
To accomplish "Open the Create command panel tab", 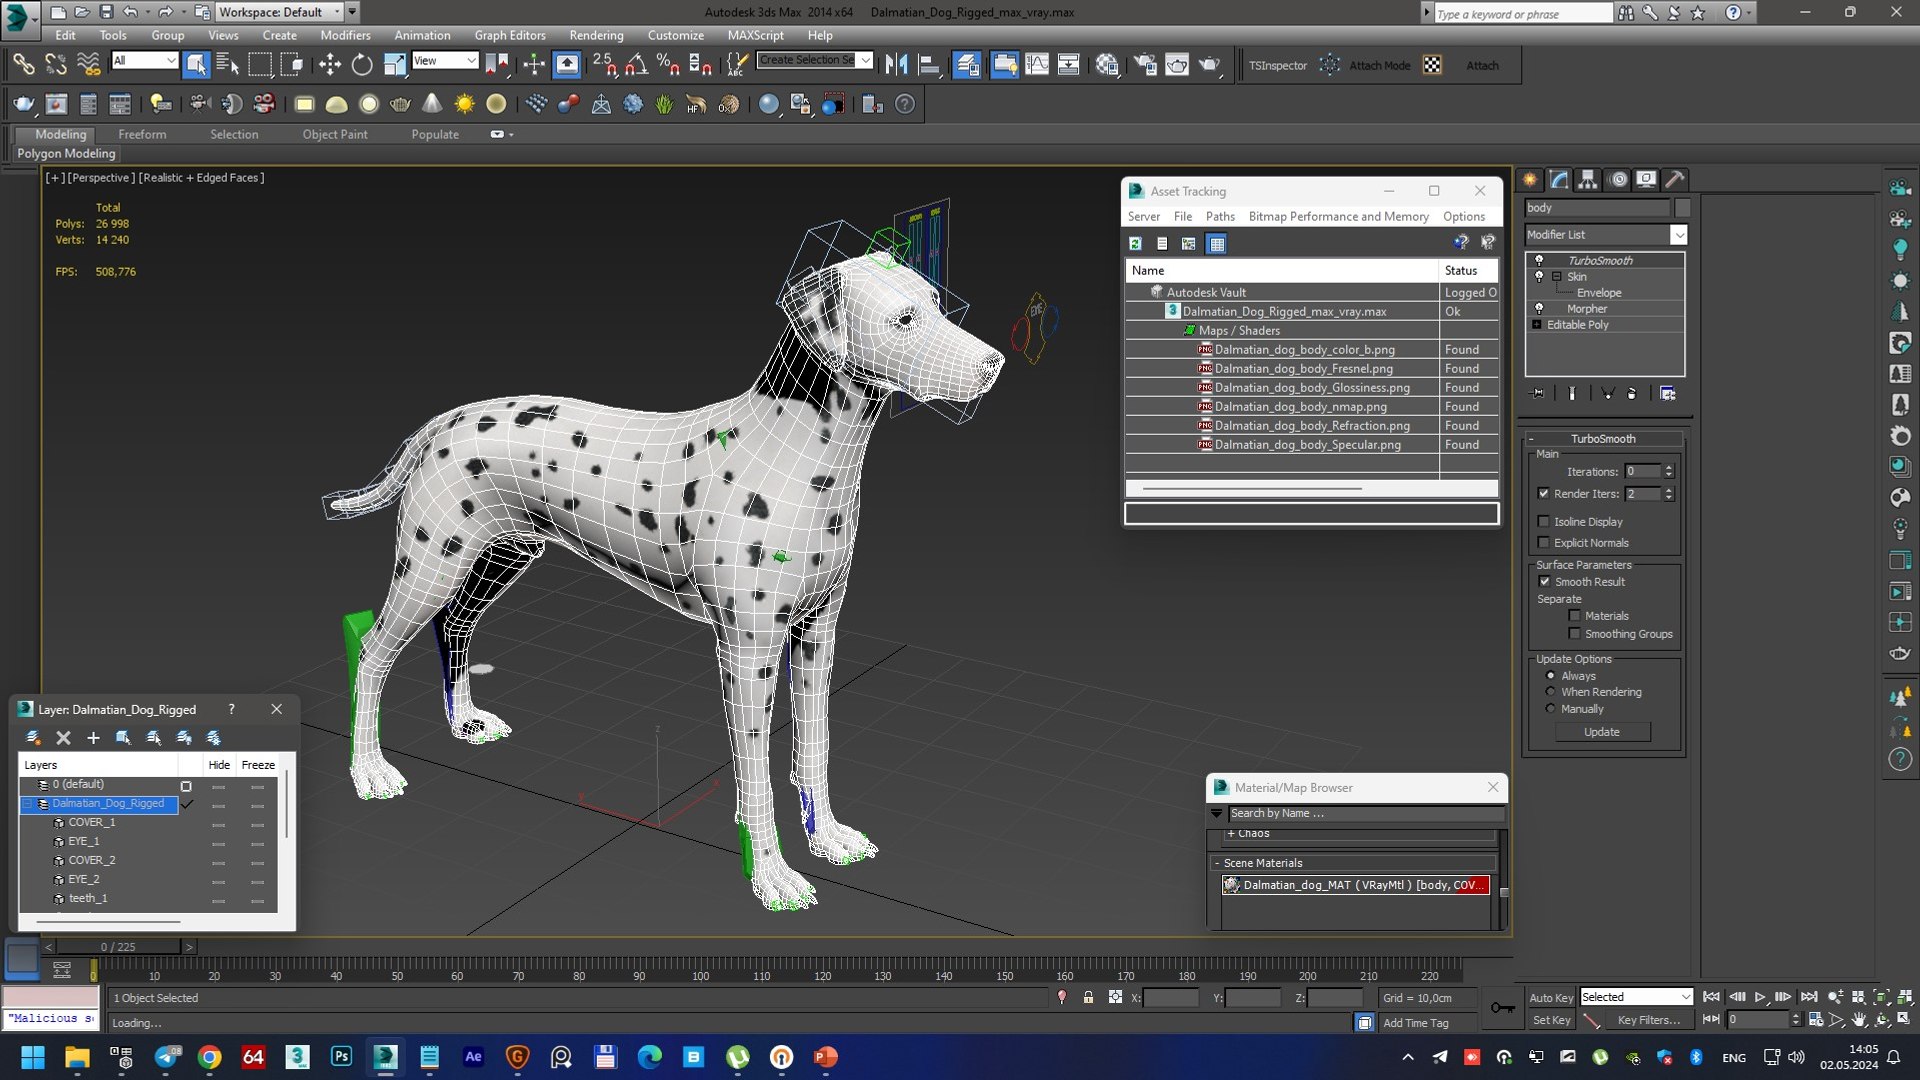I will point(1530,180).
